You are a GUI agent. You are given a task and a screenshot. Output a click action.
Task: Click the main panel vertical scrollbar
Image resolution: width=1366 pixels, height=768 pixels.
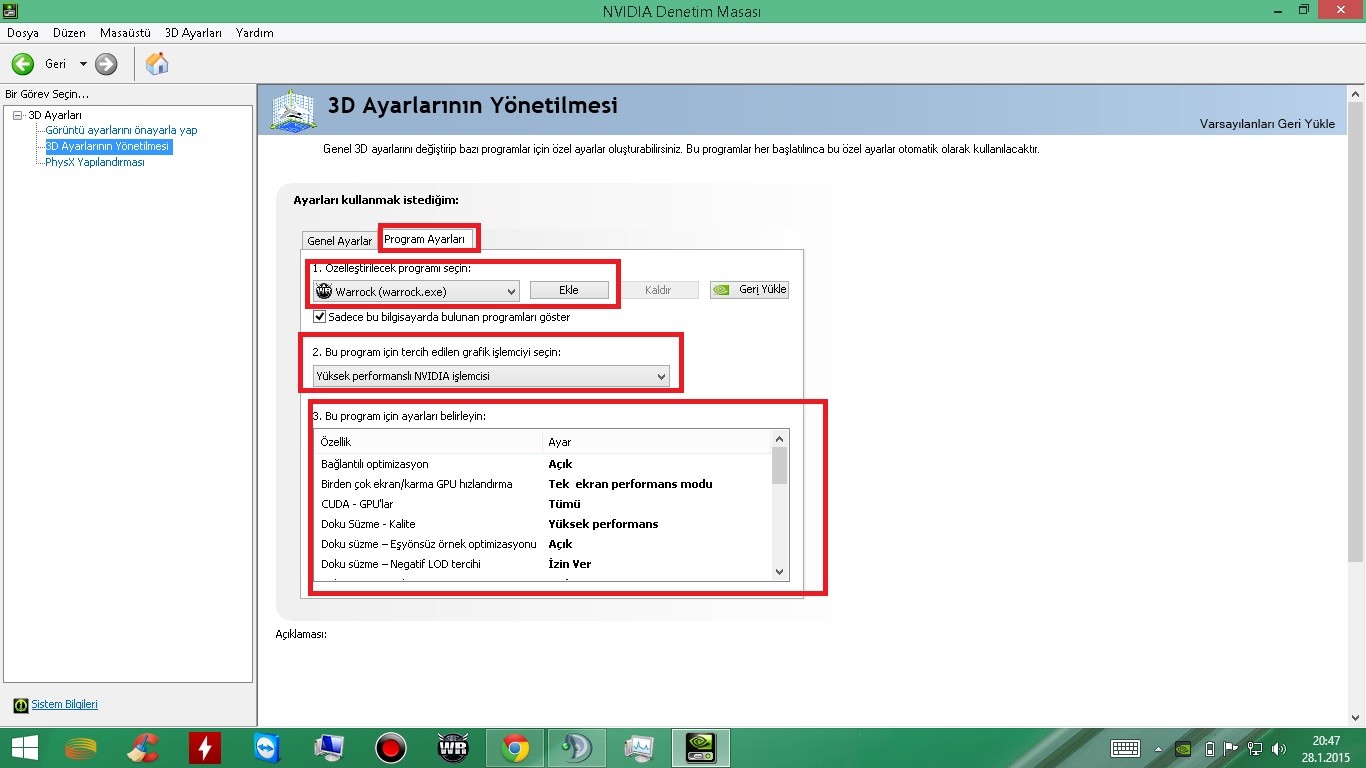tap(1356, 330)
